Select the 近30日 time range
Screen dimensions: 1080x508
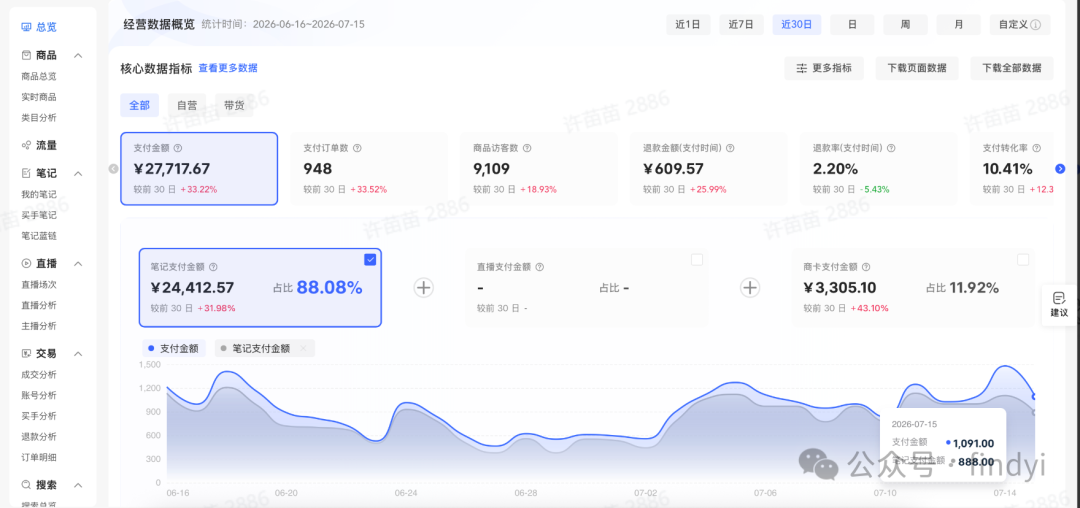coord(796,25)
